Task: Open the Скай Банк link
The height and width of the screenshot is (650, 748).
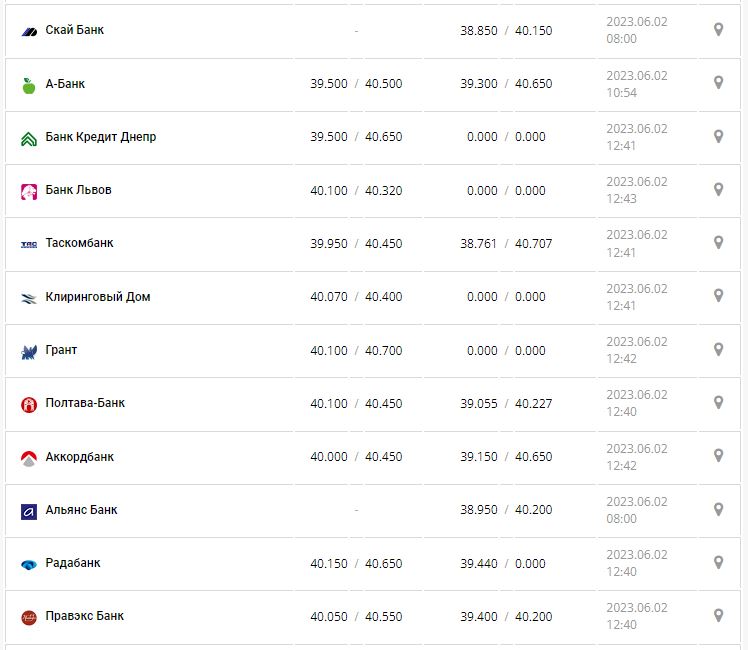Action: click(74, 30)
